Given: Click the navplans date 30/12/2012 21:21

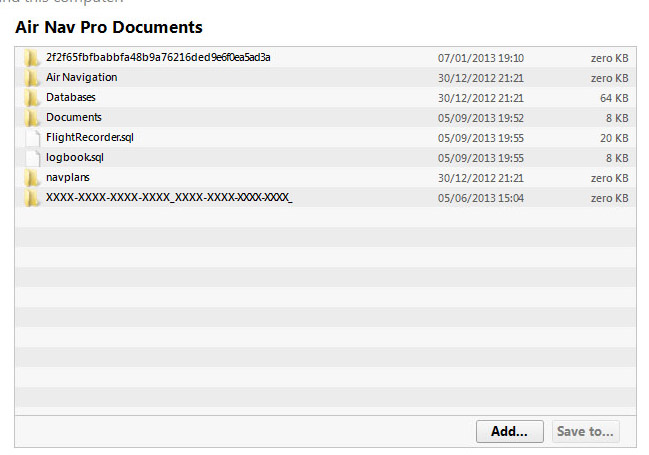Looking at the screenshot, I should pyautogui.click(x=481, y=178).
